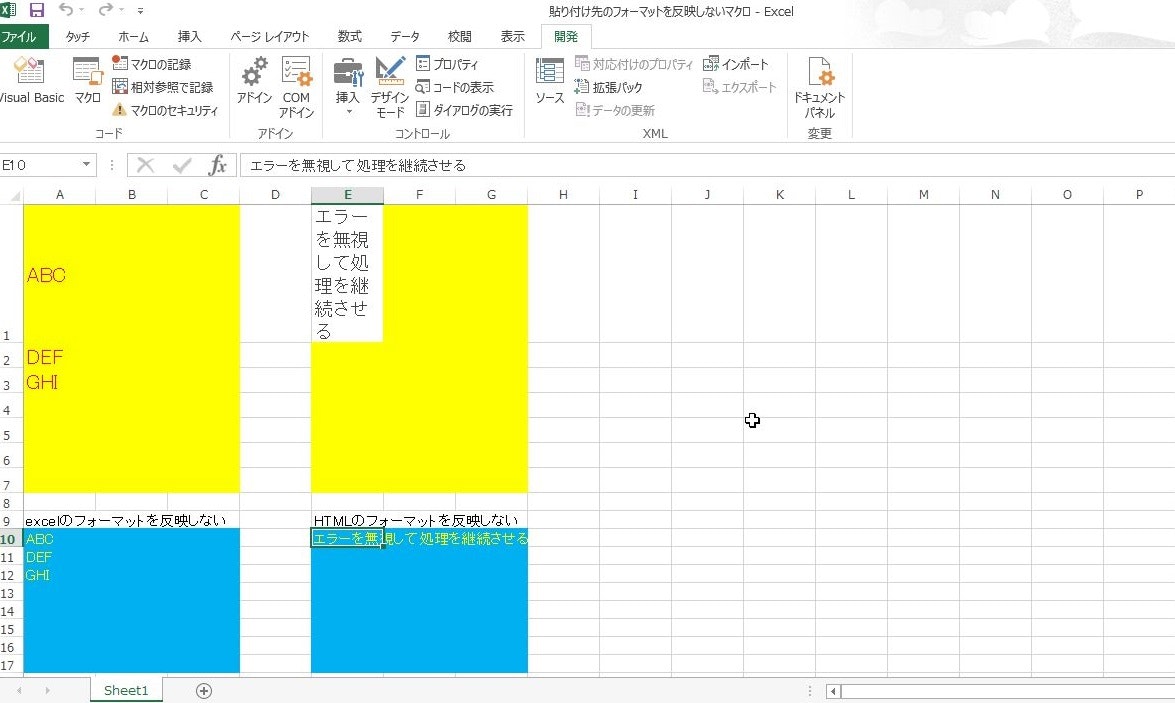This screenshot has width=1175, height=703.
Task: Open the Visual Basic editor
Action: (x=30, y=80)
